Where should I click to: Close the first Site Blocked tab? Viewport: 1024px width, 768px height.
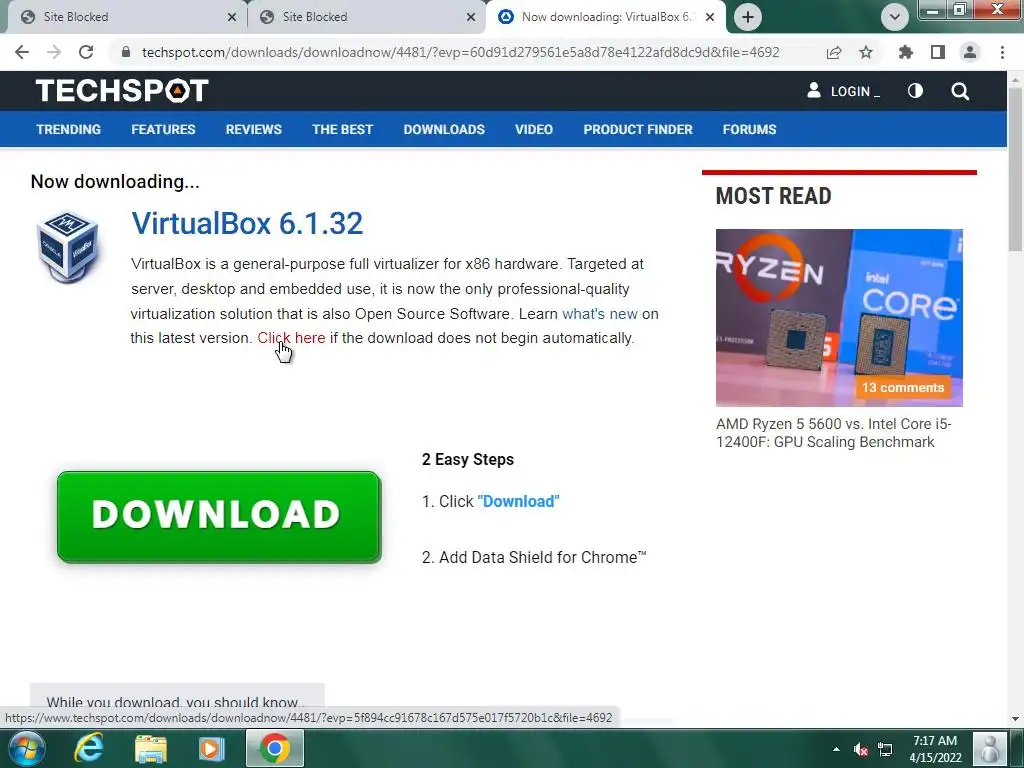[232, 17]
